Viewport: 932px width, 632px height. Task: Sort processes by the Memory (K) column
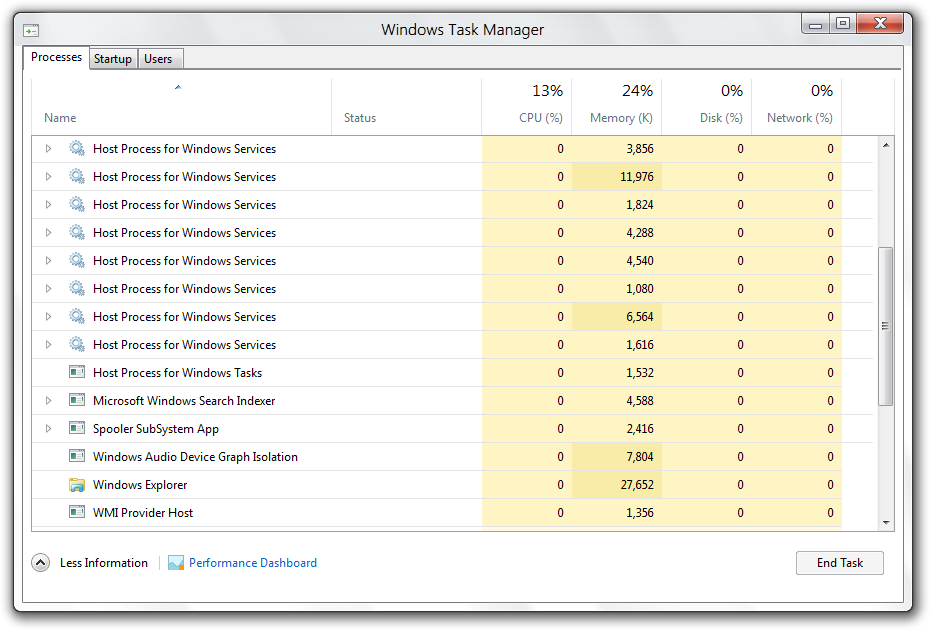[620, 118]
